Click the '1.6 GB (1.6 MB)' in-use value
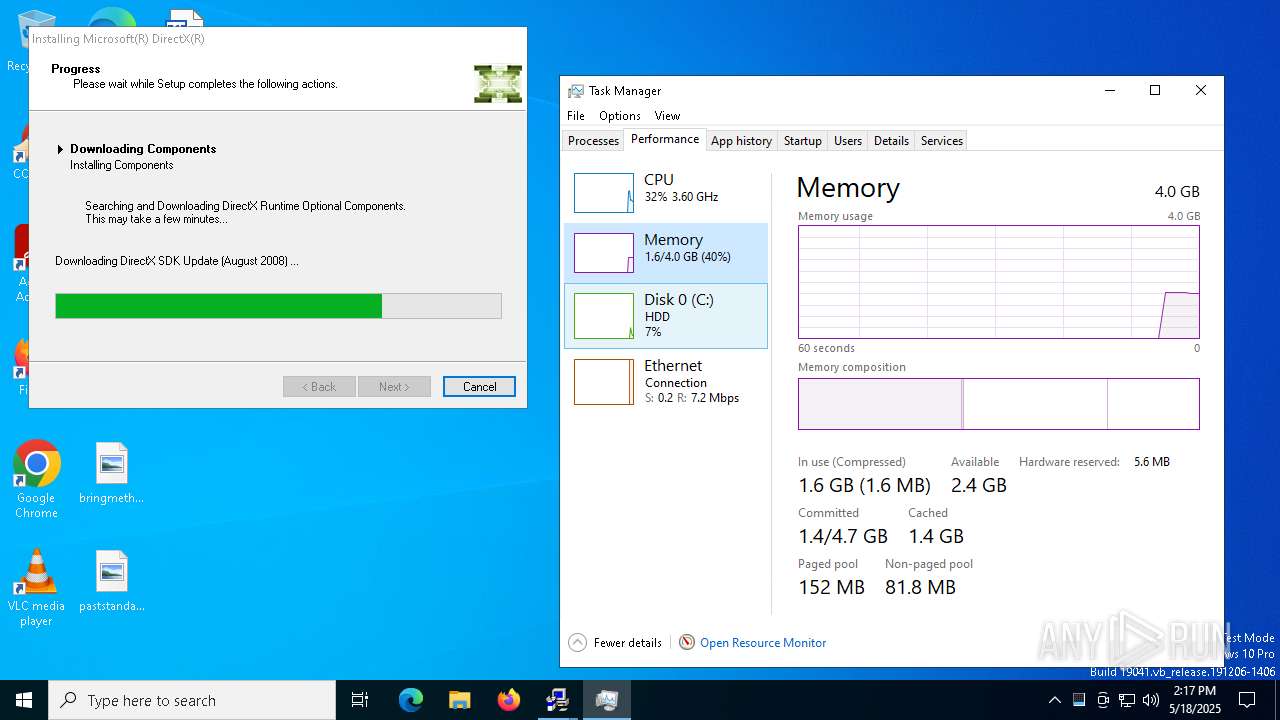Screen dimensions: 1280x720 [x=864, y=486]
